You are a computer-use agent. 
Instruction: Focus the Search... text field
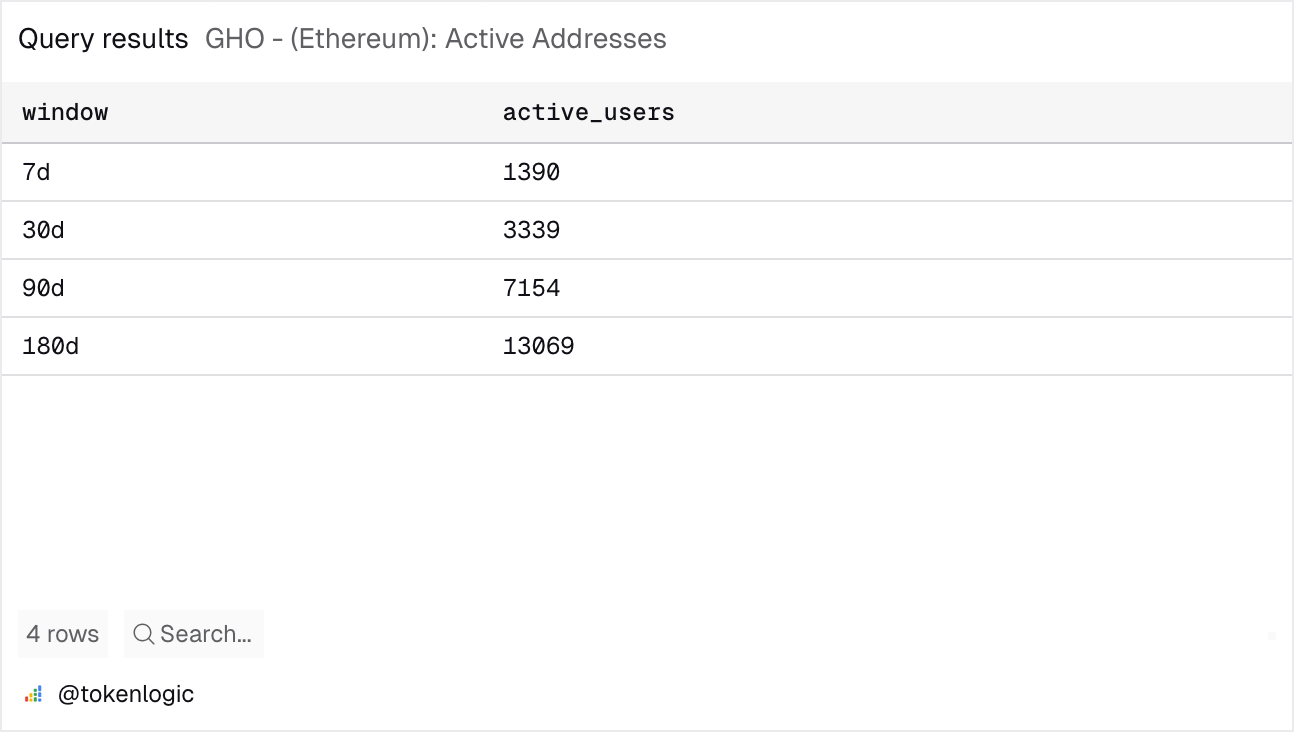point(206,634)
